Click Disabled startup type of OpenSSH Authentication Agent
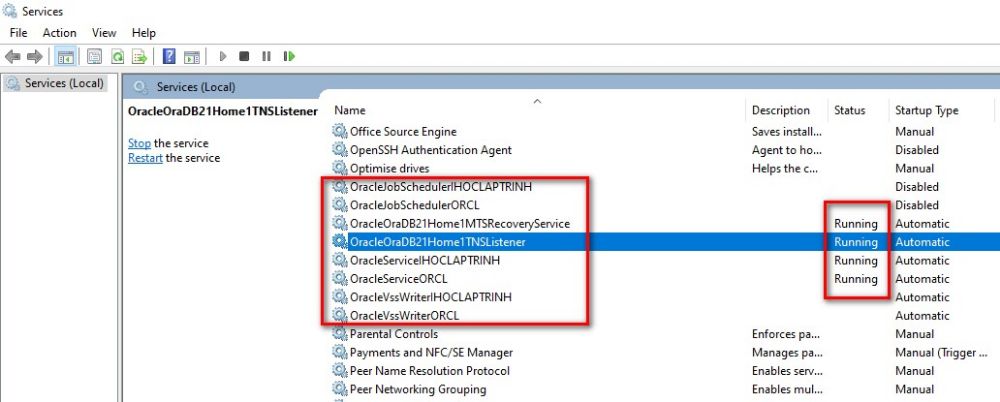 pyautogui.click(x=917, y=150)
